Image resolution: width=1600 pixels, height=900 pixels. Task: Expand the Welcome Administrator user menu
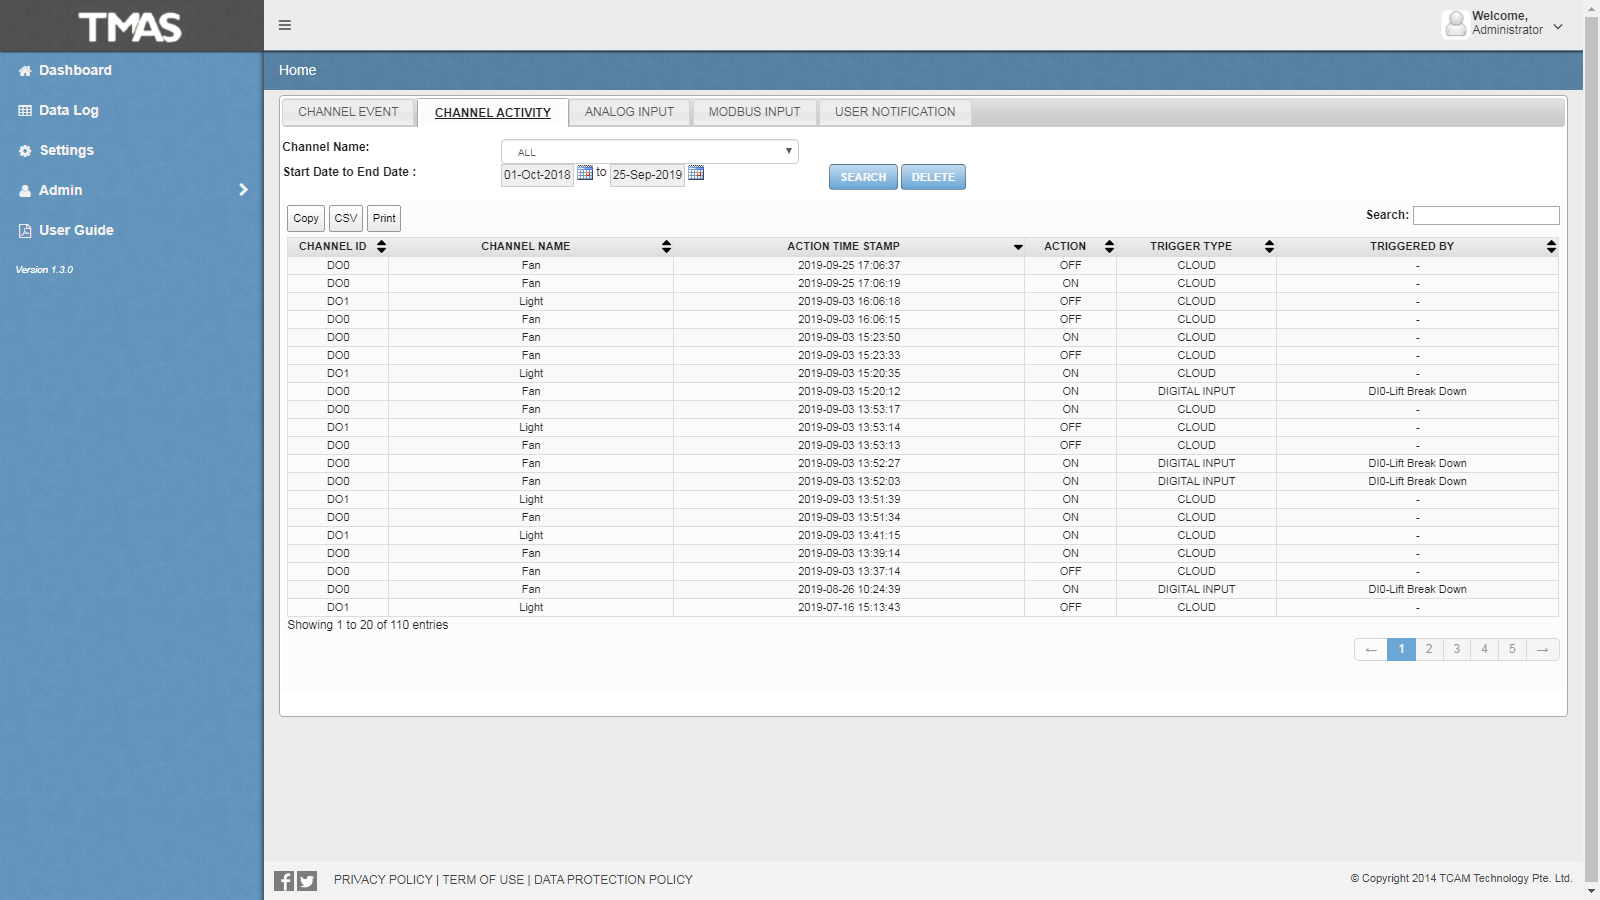[x=1558, y=26]
